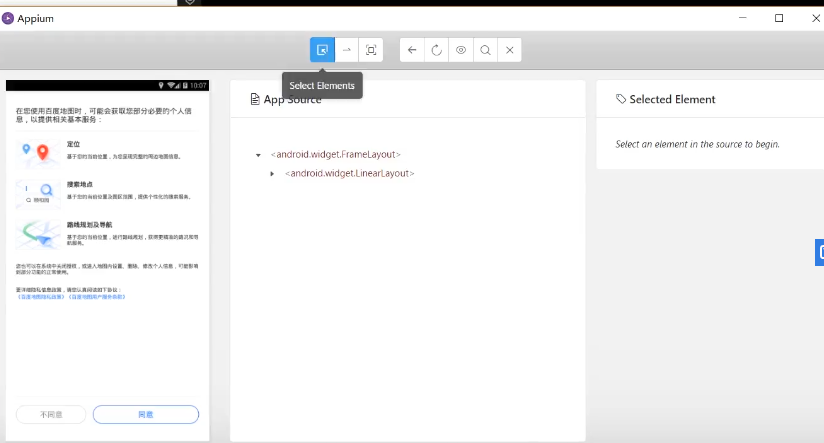The height and width of the screenshot is (443, 824).
Task: Choose the Tap By Coordinates tool
Action: click(x=371, y=50)
